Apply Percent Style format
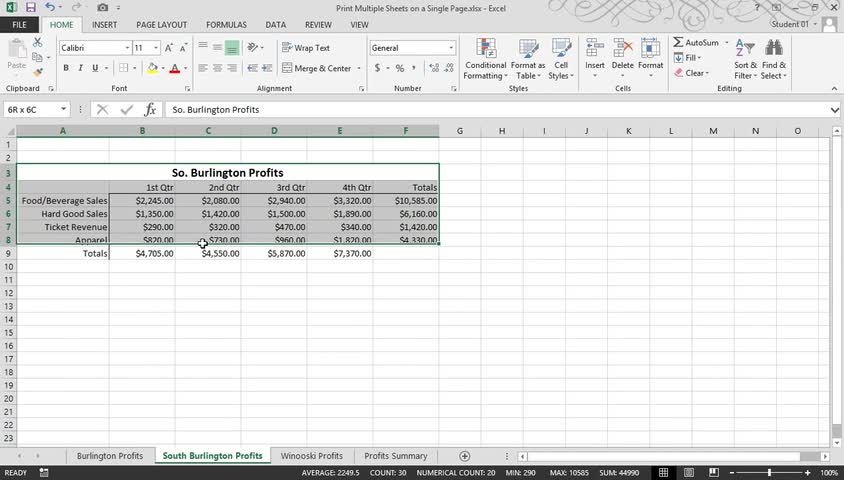 click(399, 68)
